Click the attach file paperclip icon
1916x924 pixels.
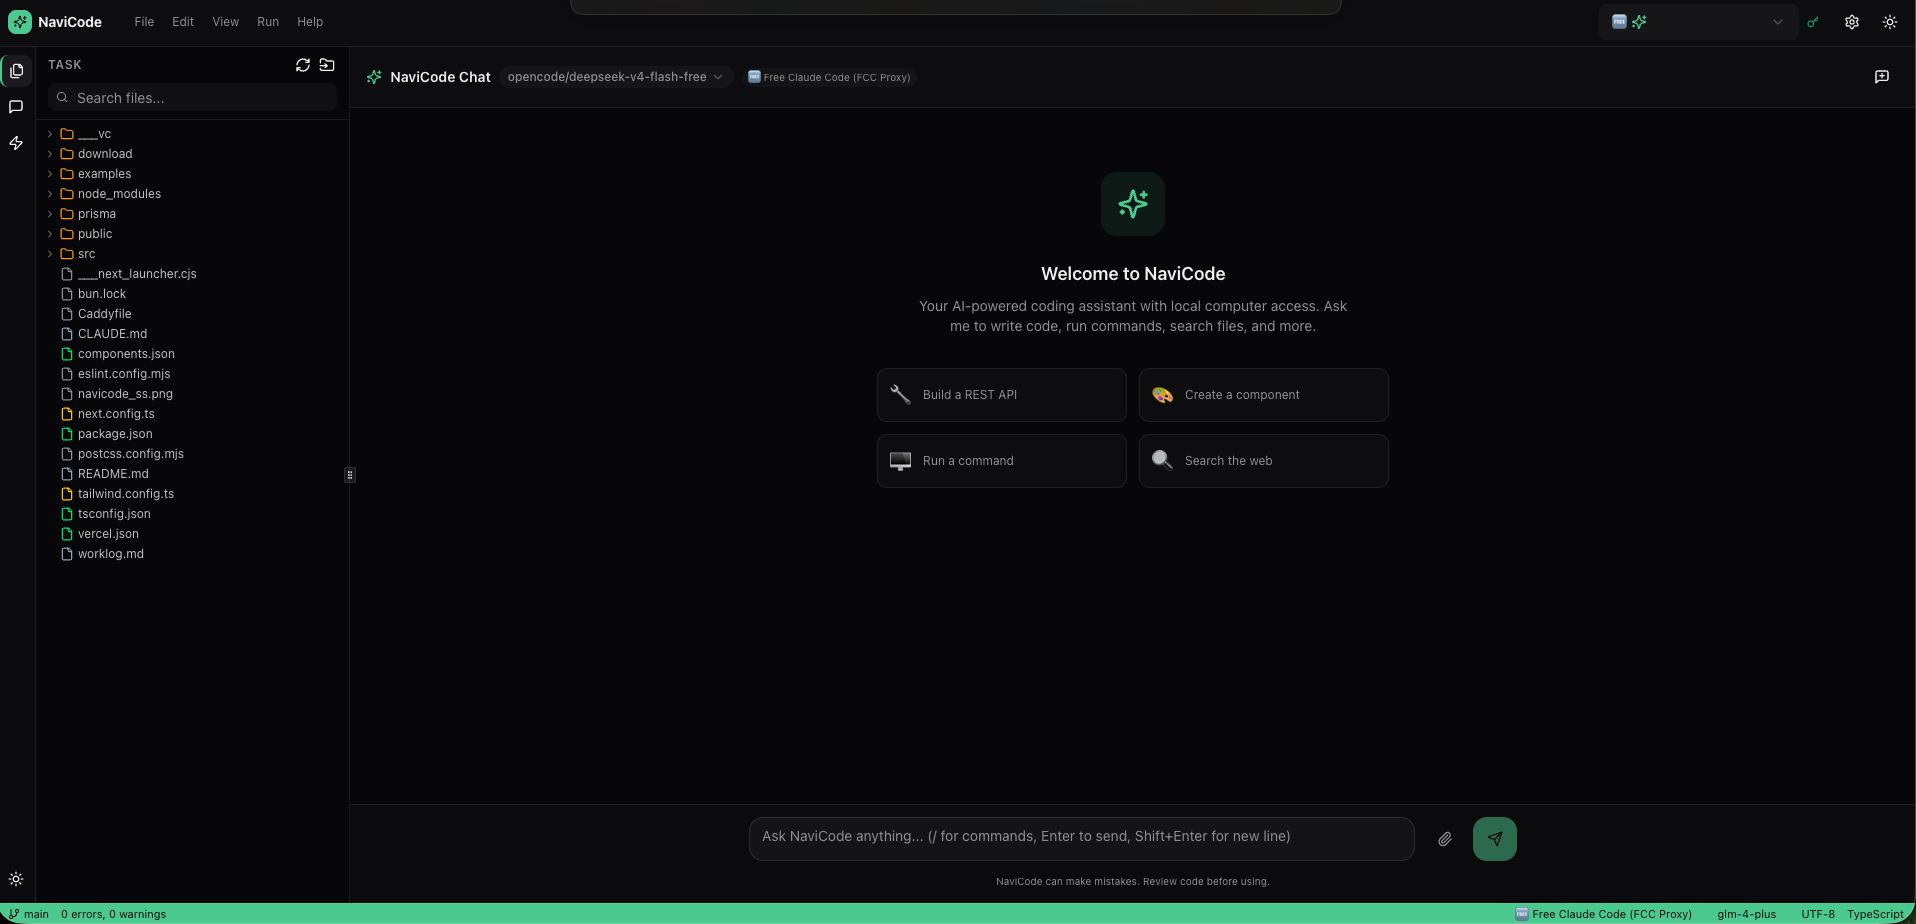[1445, 839]
